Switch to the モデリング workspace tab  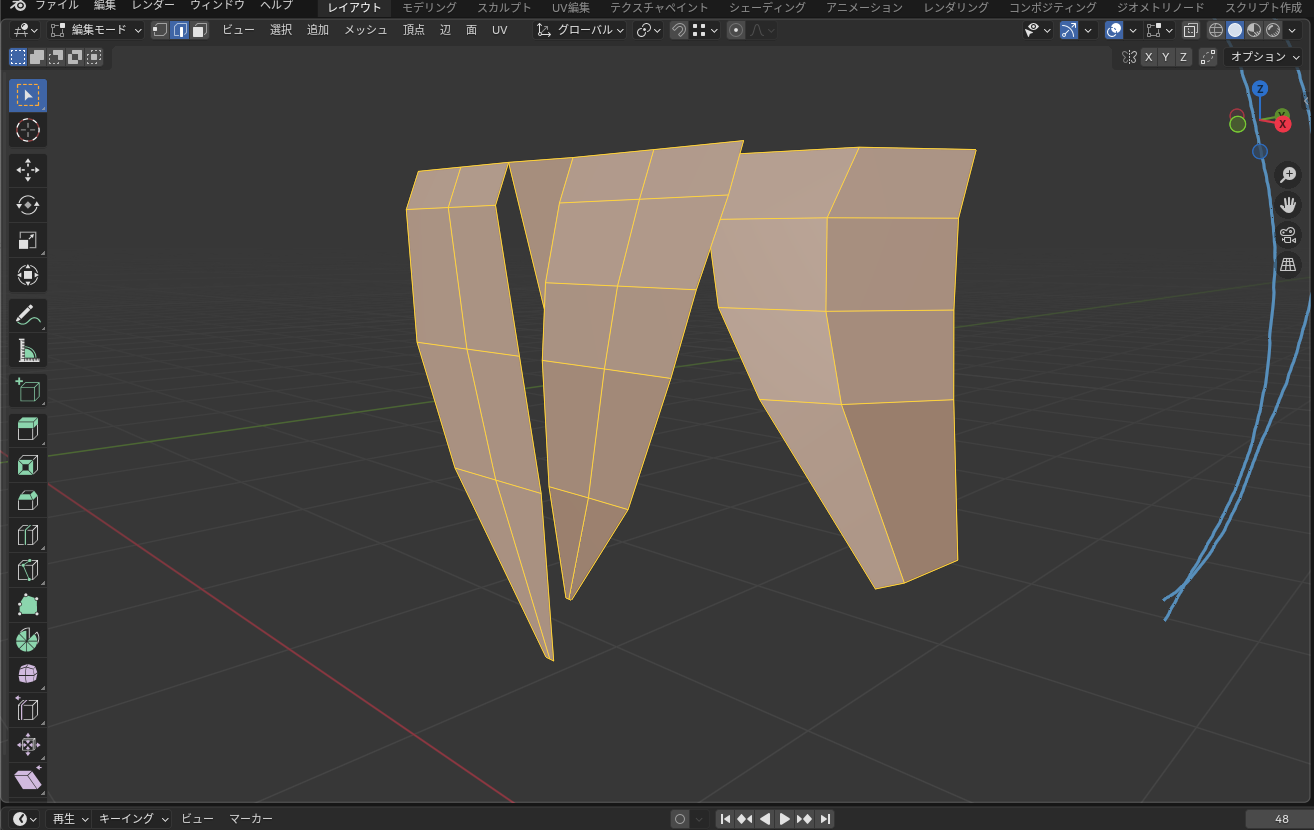point(429,7)
